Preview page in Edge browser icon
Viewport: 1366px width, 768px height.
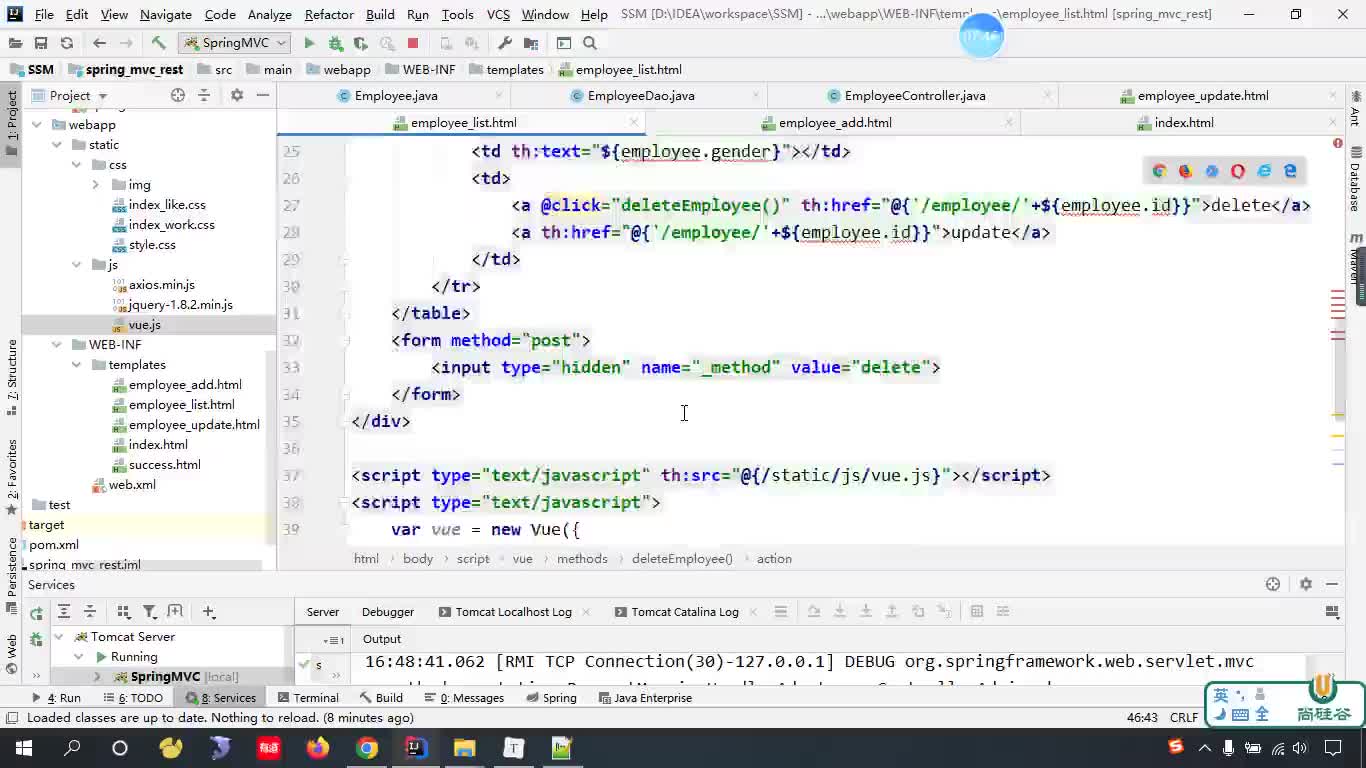1290,171
